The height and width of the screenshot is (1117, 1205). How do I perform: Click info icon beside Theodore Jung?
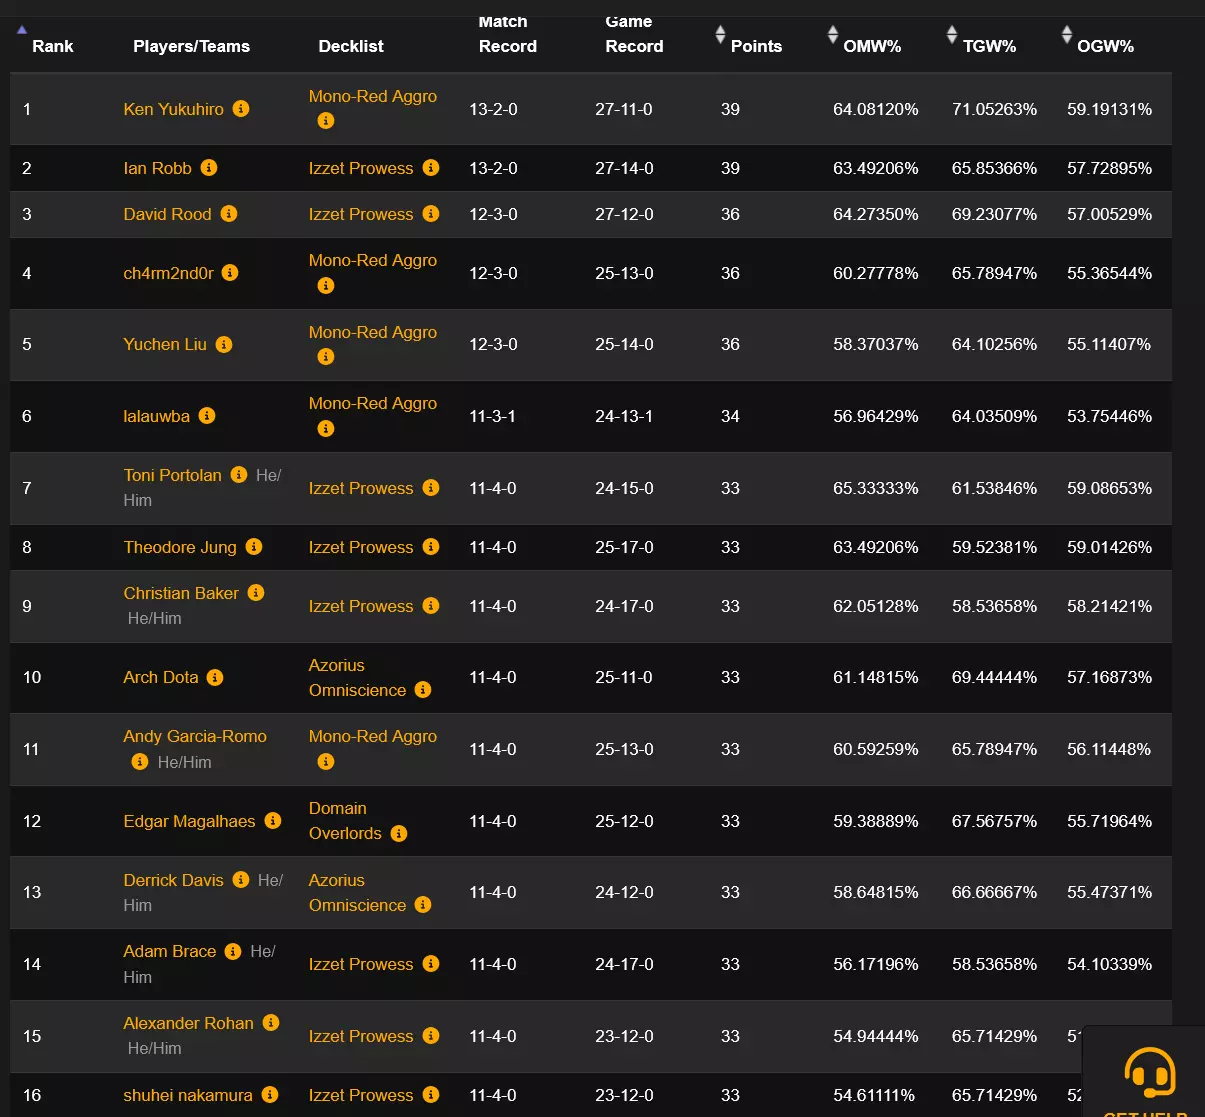[254, 546]
